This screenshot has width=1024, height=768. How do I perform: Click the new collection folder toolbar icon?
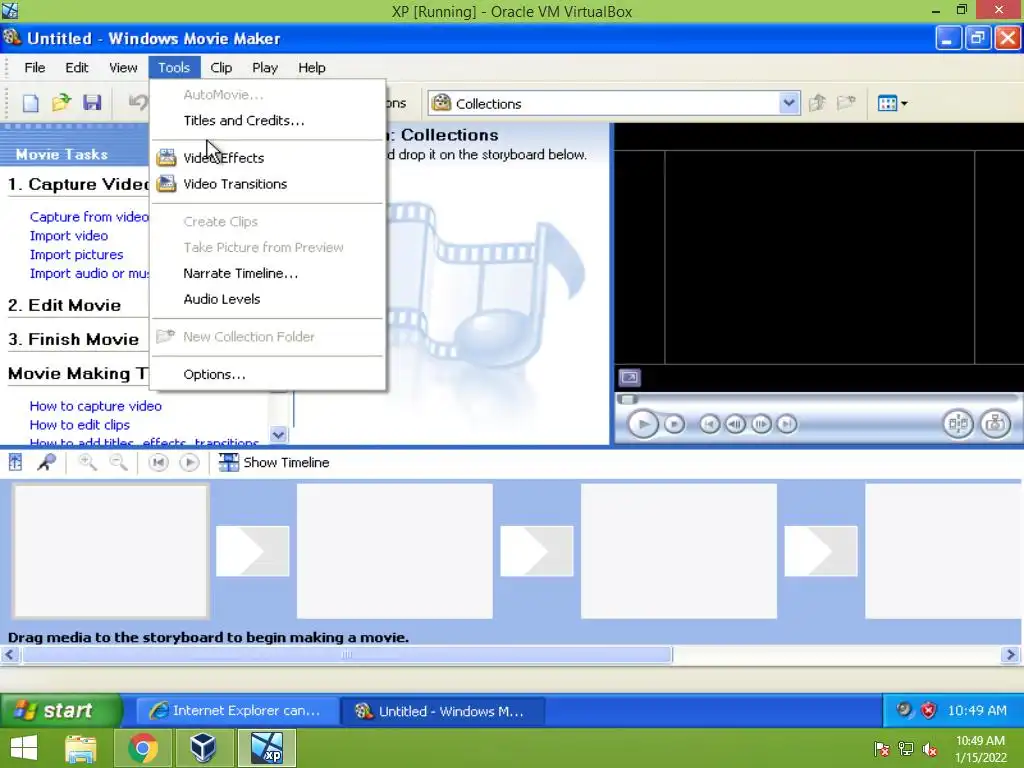pyautogui.click(x=846, y=103)
